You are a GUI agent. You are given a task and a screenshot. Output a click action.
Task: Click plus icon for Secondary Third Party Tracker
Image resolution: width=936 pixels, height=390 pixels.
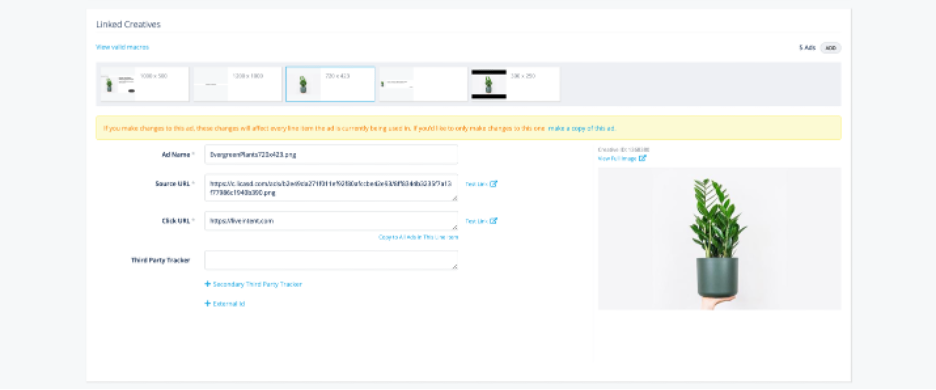(208, 284)
